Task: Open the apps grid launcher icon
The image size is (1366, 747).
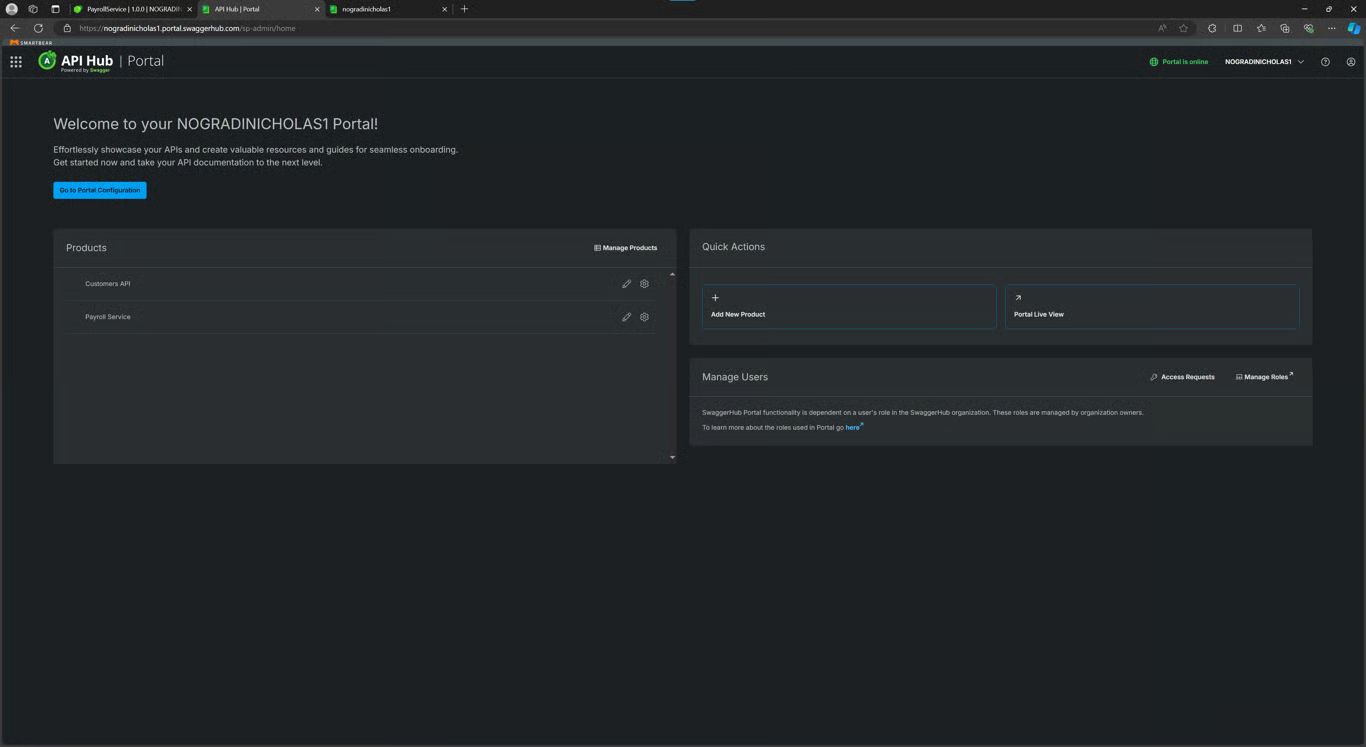Action: pyautogui.click(x=16, y=62)
